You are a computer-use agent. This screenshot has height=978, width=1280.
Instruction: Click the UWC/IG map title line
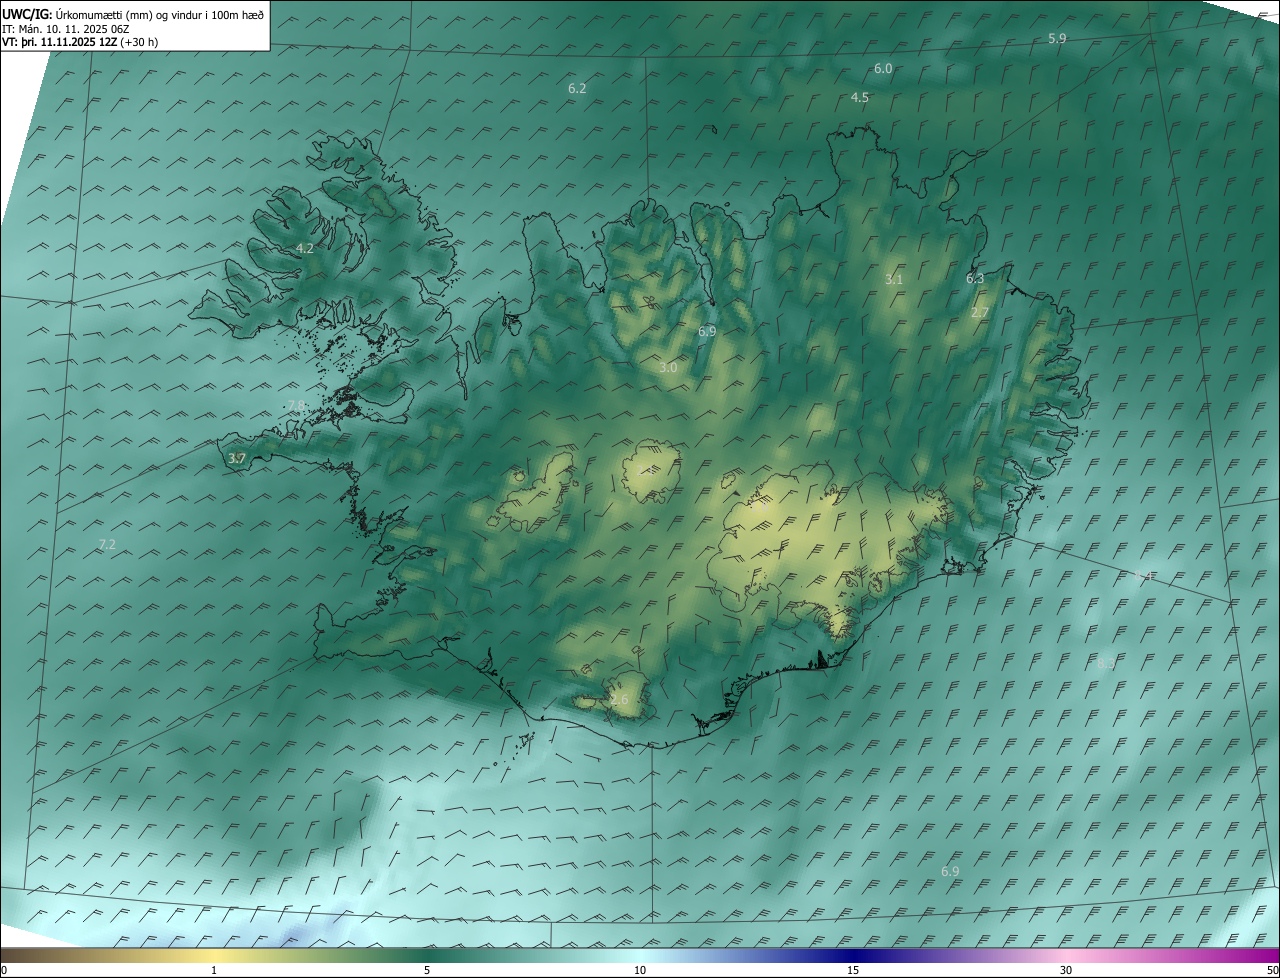tap(134, 14)
